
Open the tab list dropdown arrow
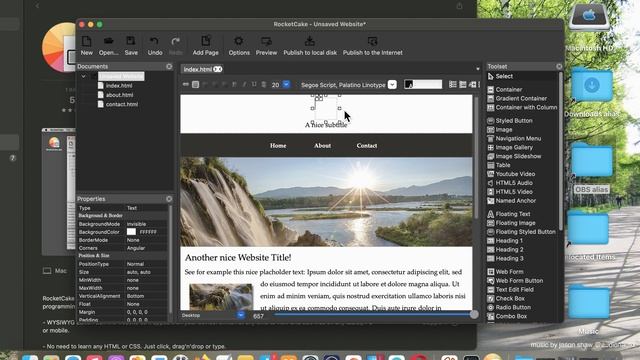(478, 69)
